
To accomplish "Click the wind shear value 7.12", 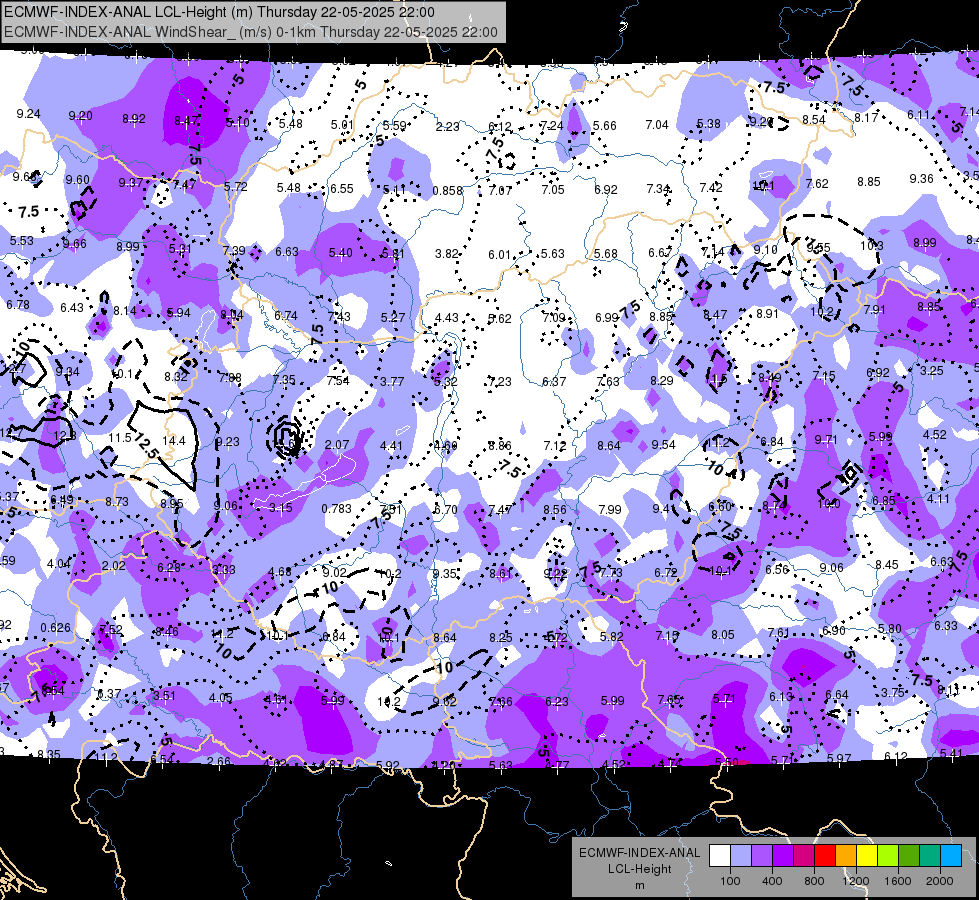I will pos(554,446).
